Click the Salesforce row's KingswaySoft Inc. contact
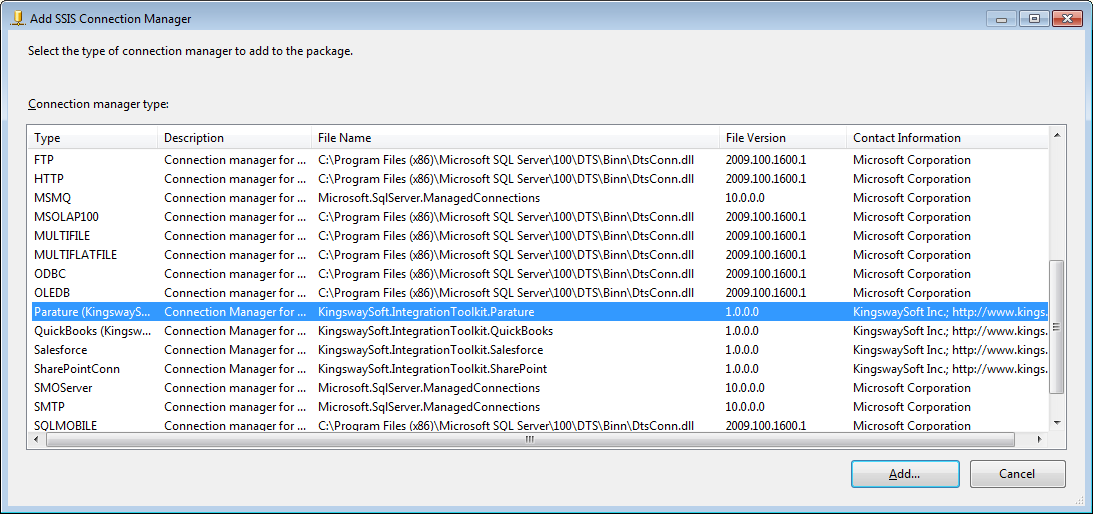 (x=949, y=349)
